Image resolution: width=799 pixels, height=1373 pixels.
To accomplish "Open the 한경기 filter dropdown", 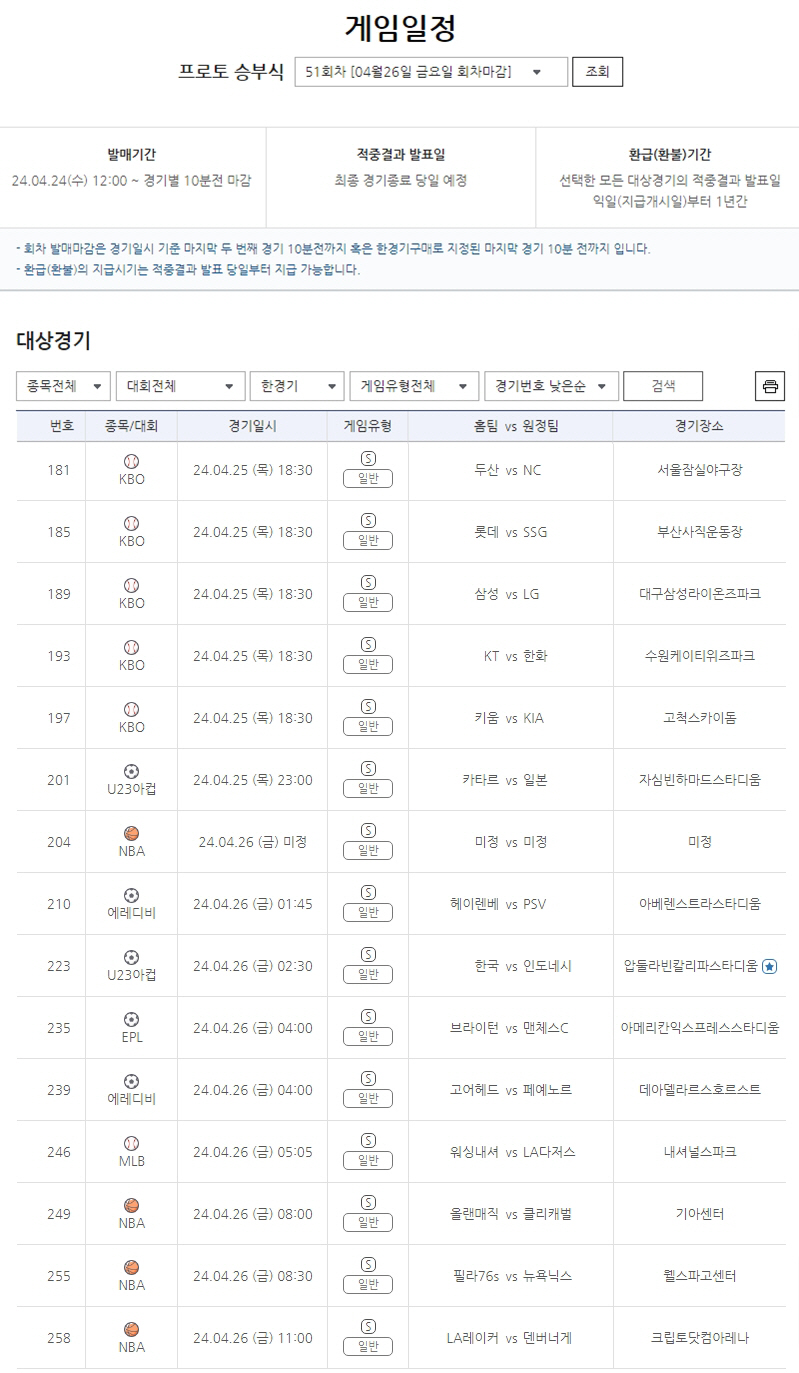I will click(x=297, y=386).
